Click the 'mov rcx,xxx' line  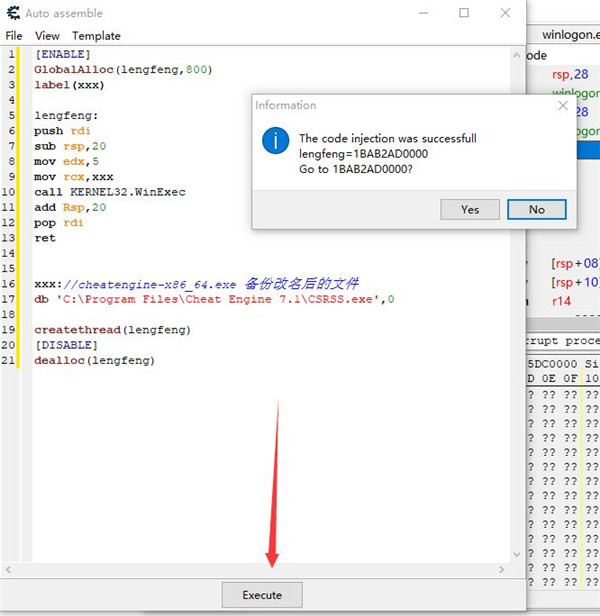coord(73,177)
